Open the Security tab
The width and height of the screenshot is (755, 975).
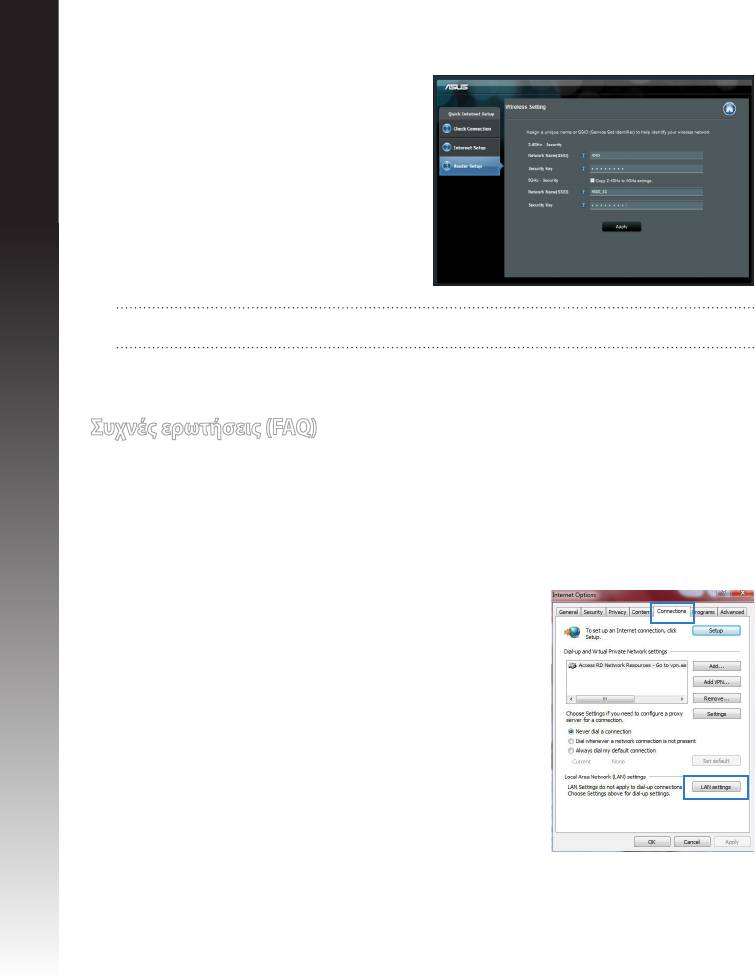(x=592, y=611)
